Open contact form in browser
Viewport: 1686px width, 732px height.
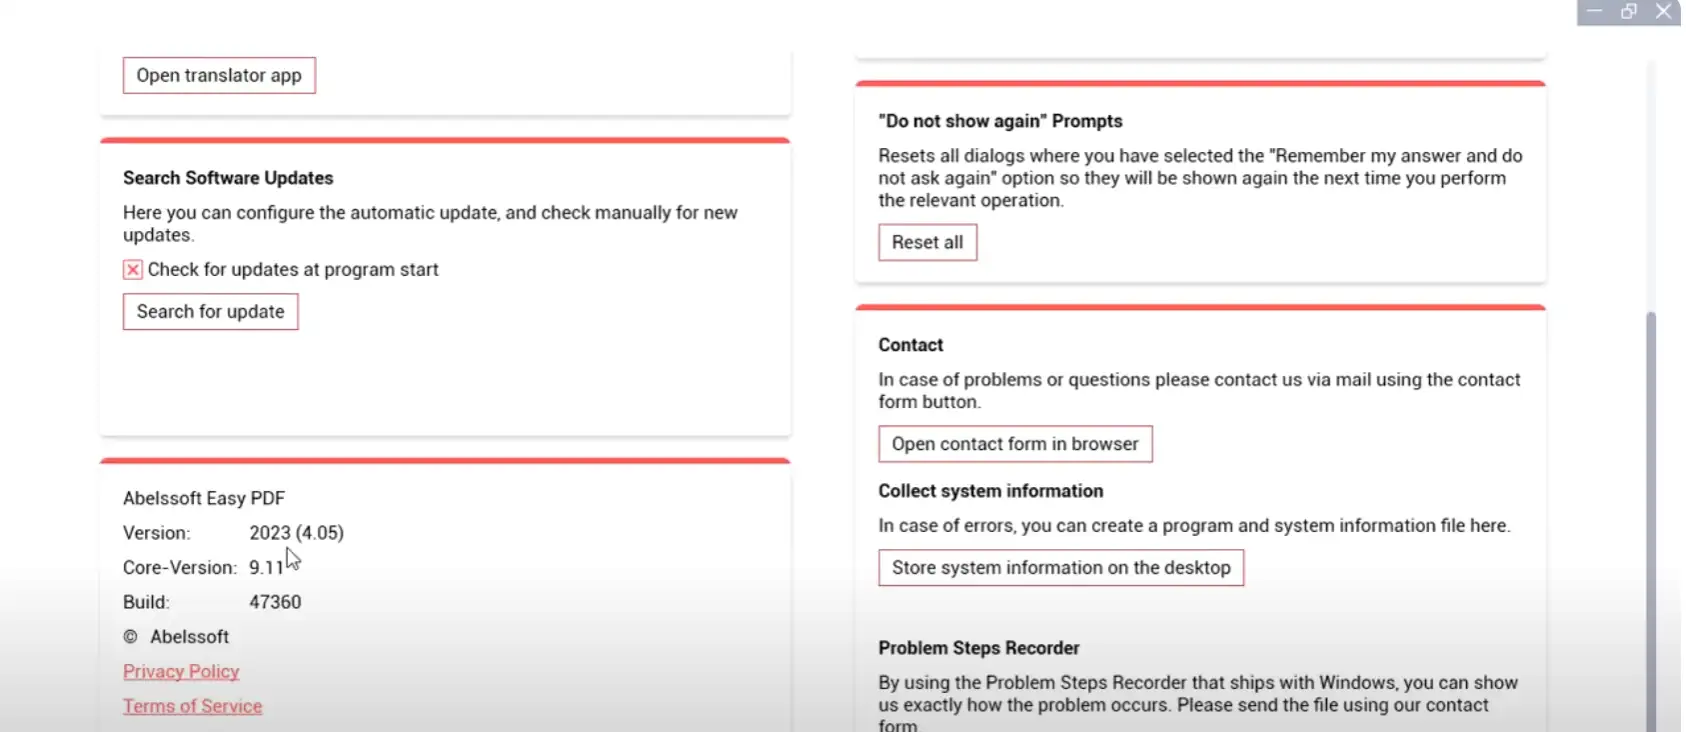[1015, 444]
